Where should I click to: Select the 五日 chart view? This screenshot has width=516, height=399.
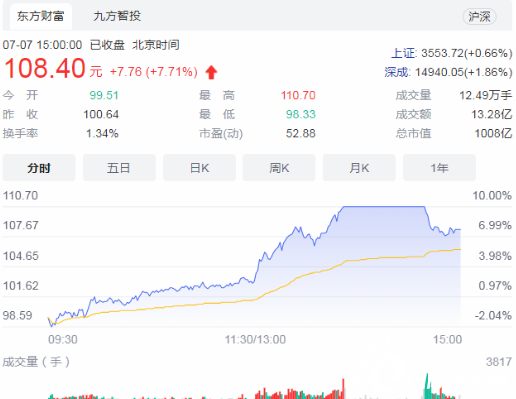click(119, 168)
